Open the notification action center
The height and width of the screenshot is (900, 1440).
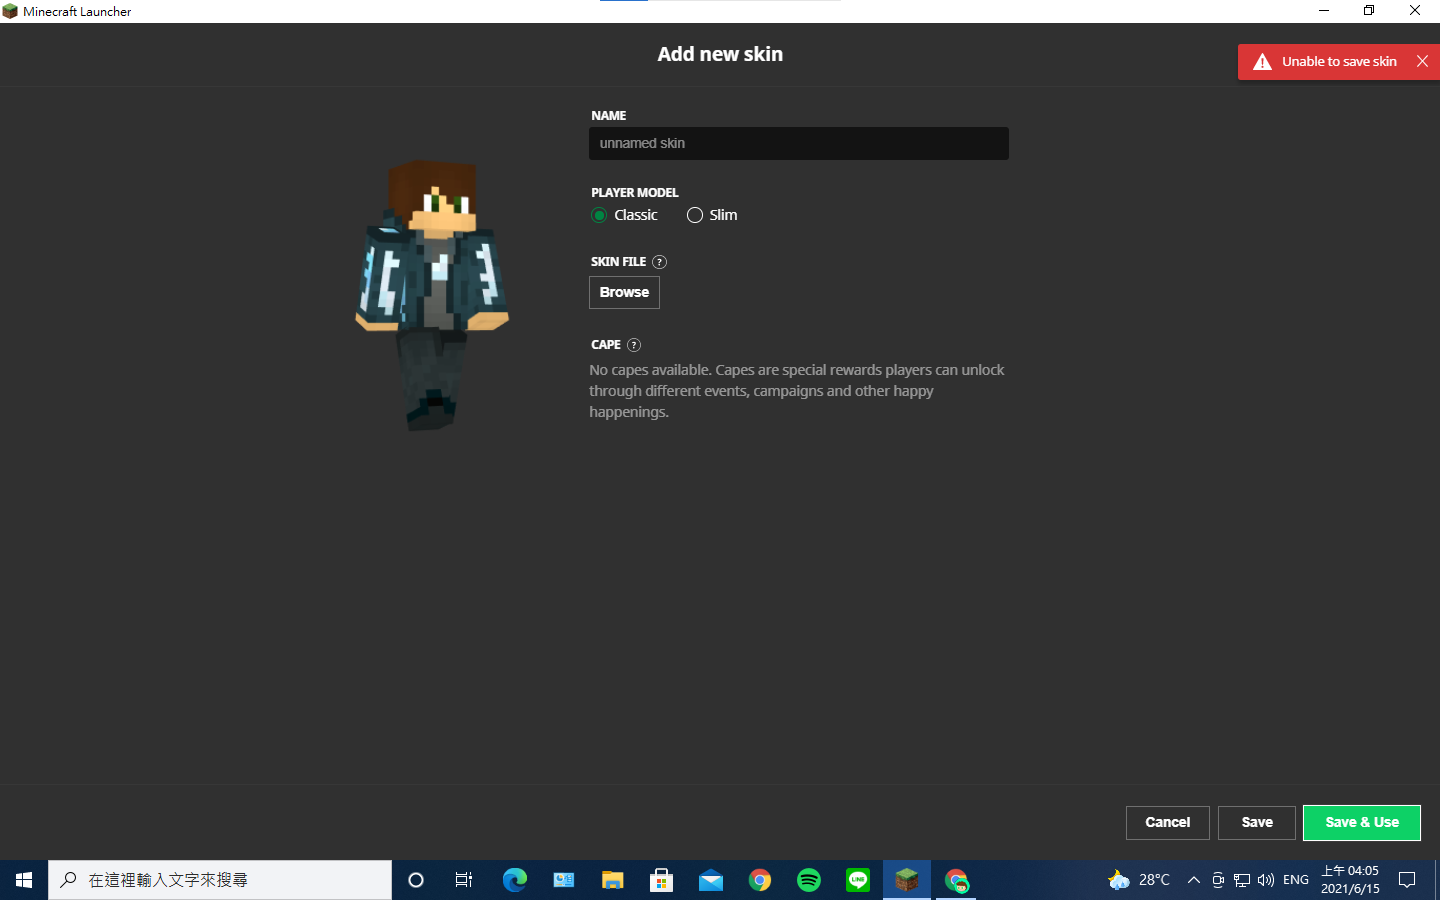pyautogui.click(x=1407, y=880)
